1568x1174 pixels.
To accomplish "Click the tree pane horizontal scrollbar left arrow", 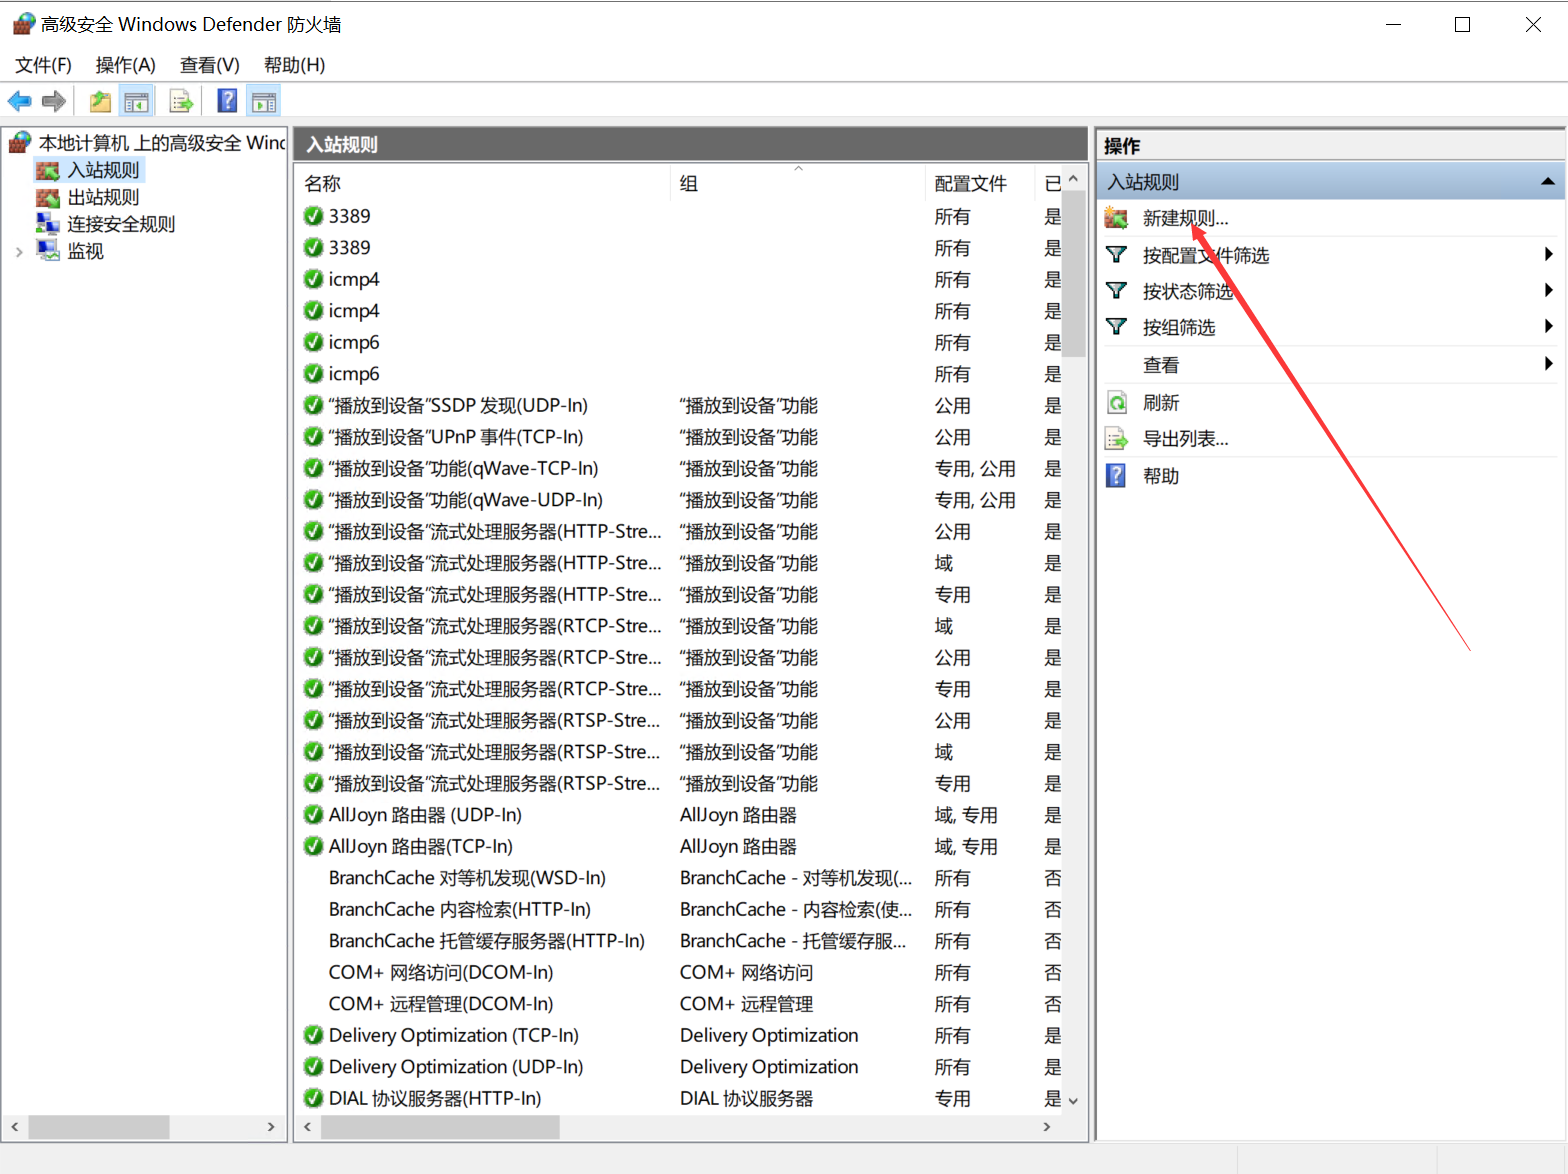I will pos(15,1127).
